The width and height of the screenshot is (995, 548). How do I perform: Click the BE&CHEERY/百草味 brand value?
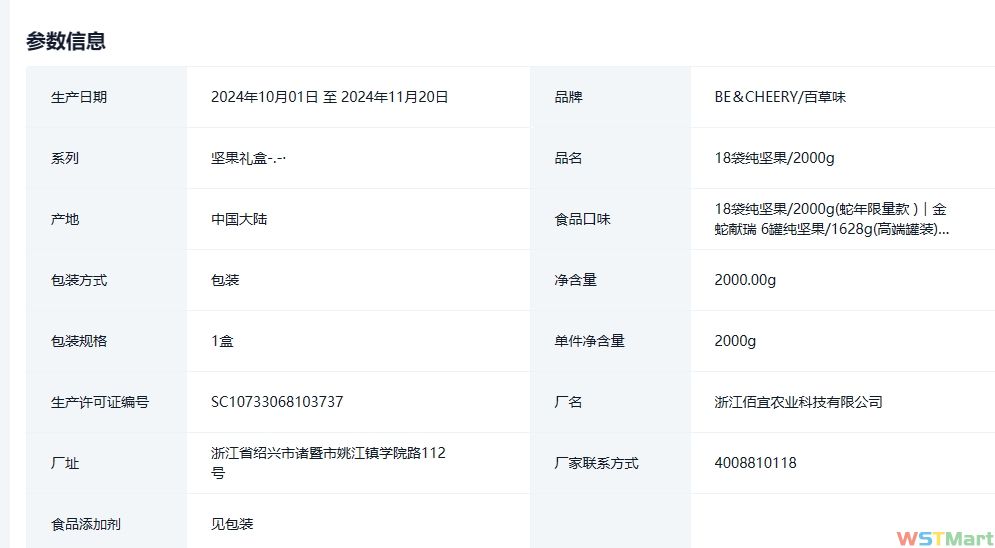(x=780, y=97)
